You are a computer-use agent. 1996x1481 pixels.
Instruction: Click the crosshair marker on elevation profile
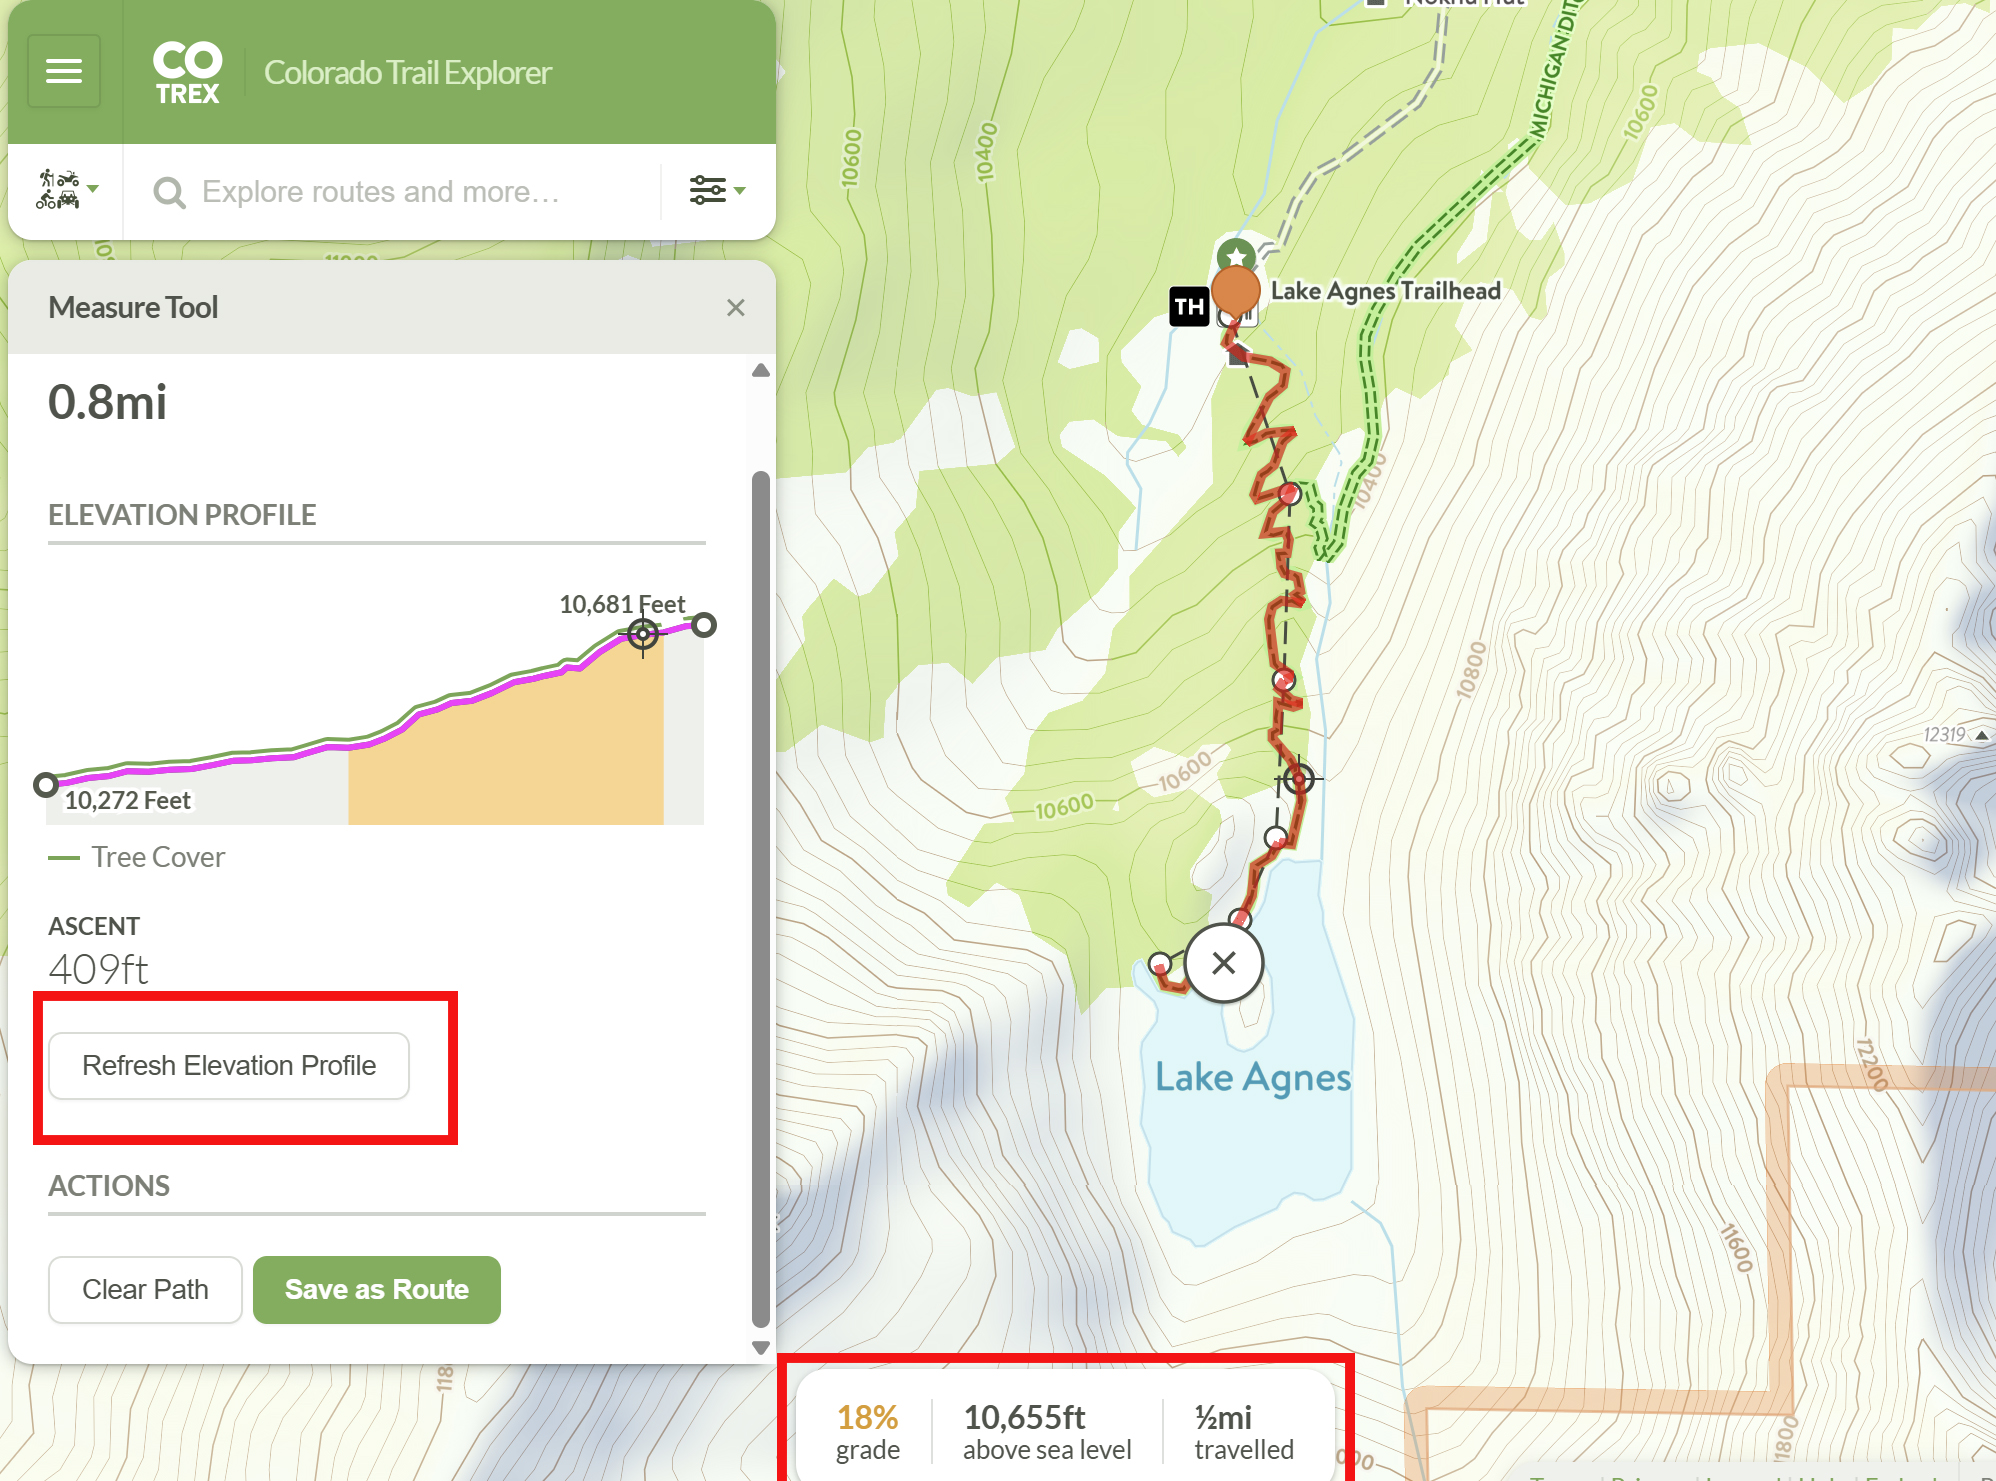(x=643, y=634)
